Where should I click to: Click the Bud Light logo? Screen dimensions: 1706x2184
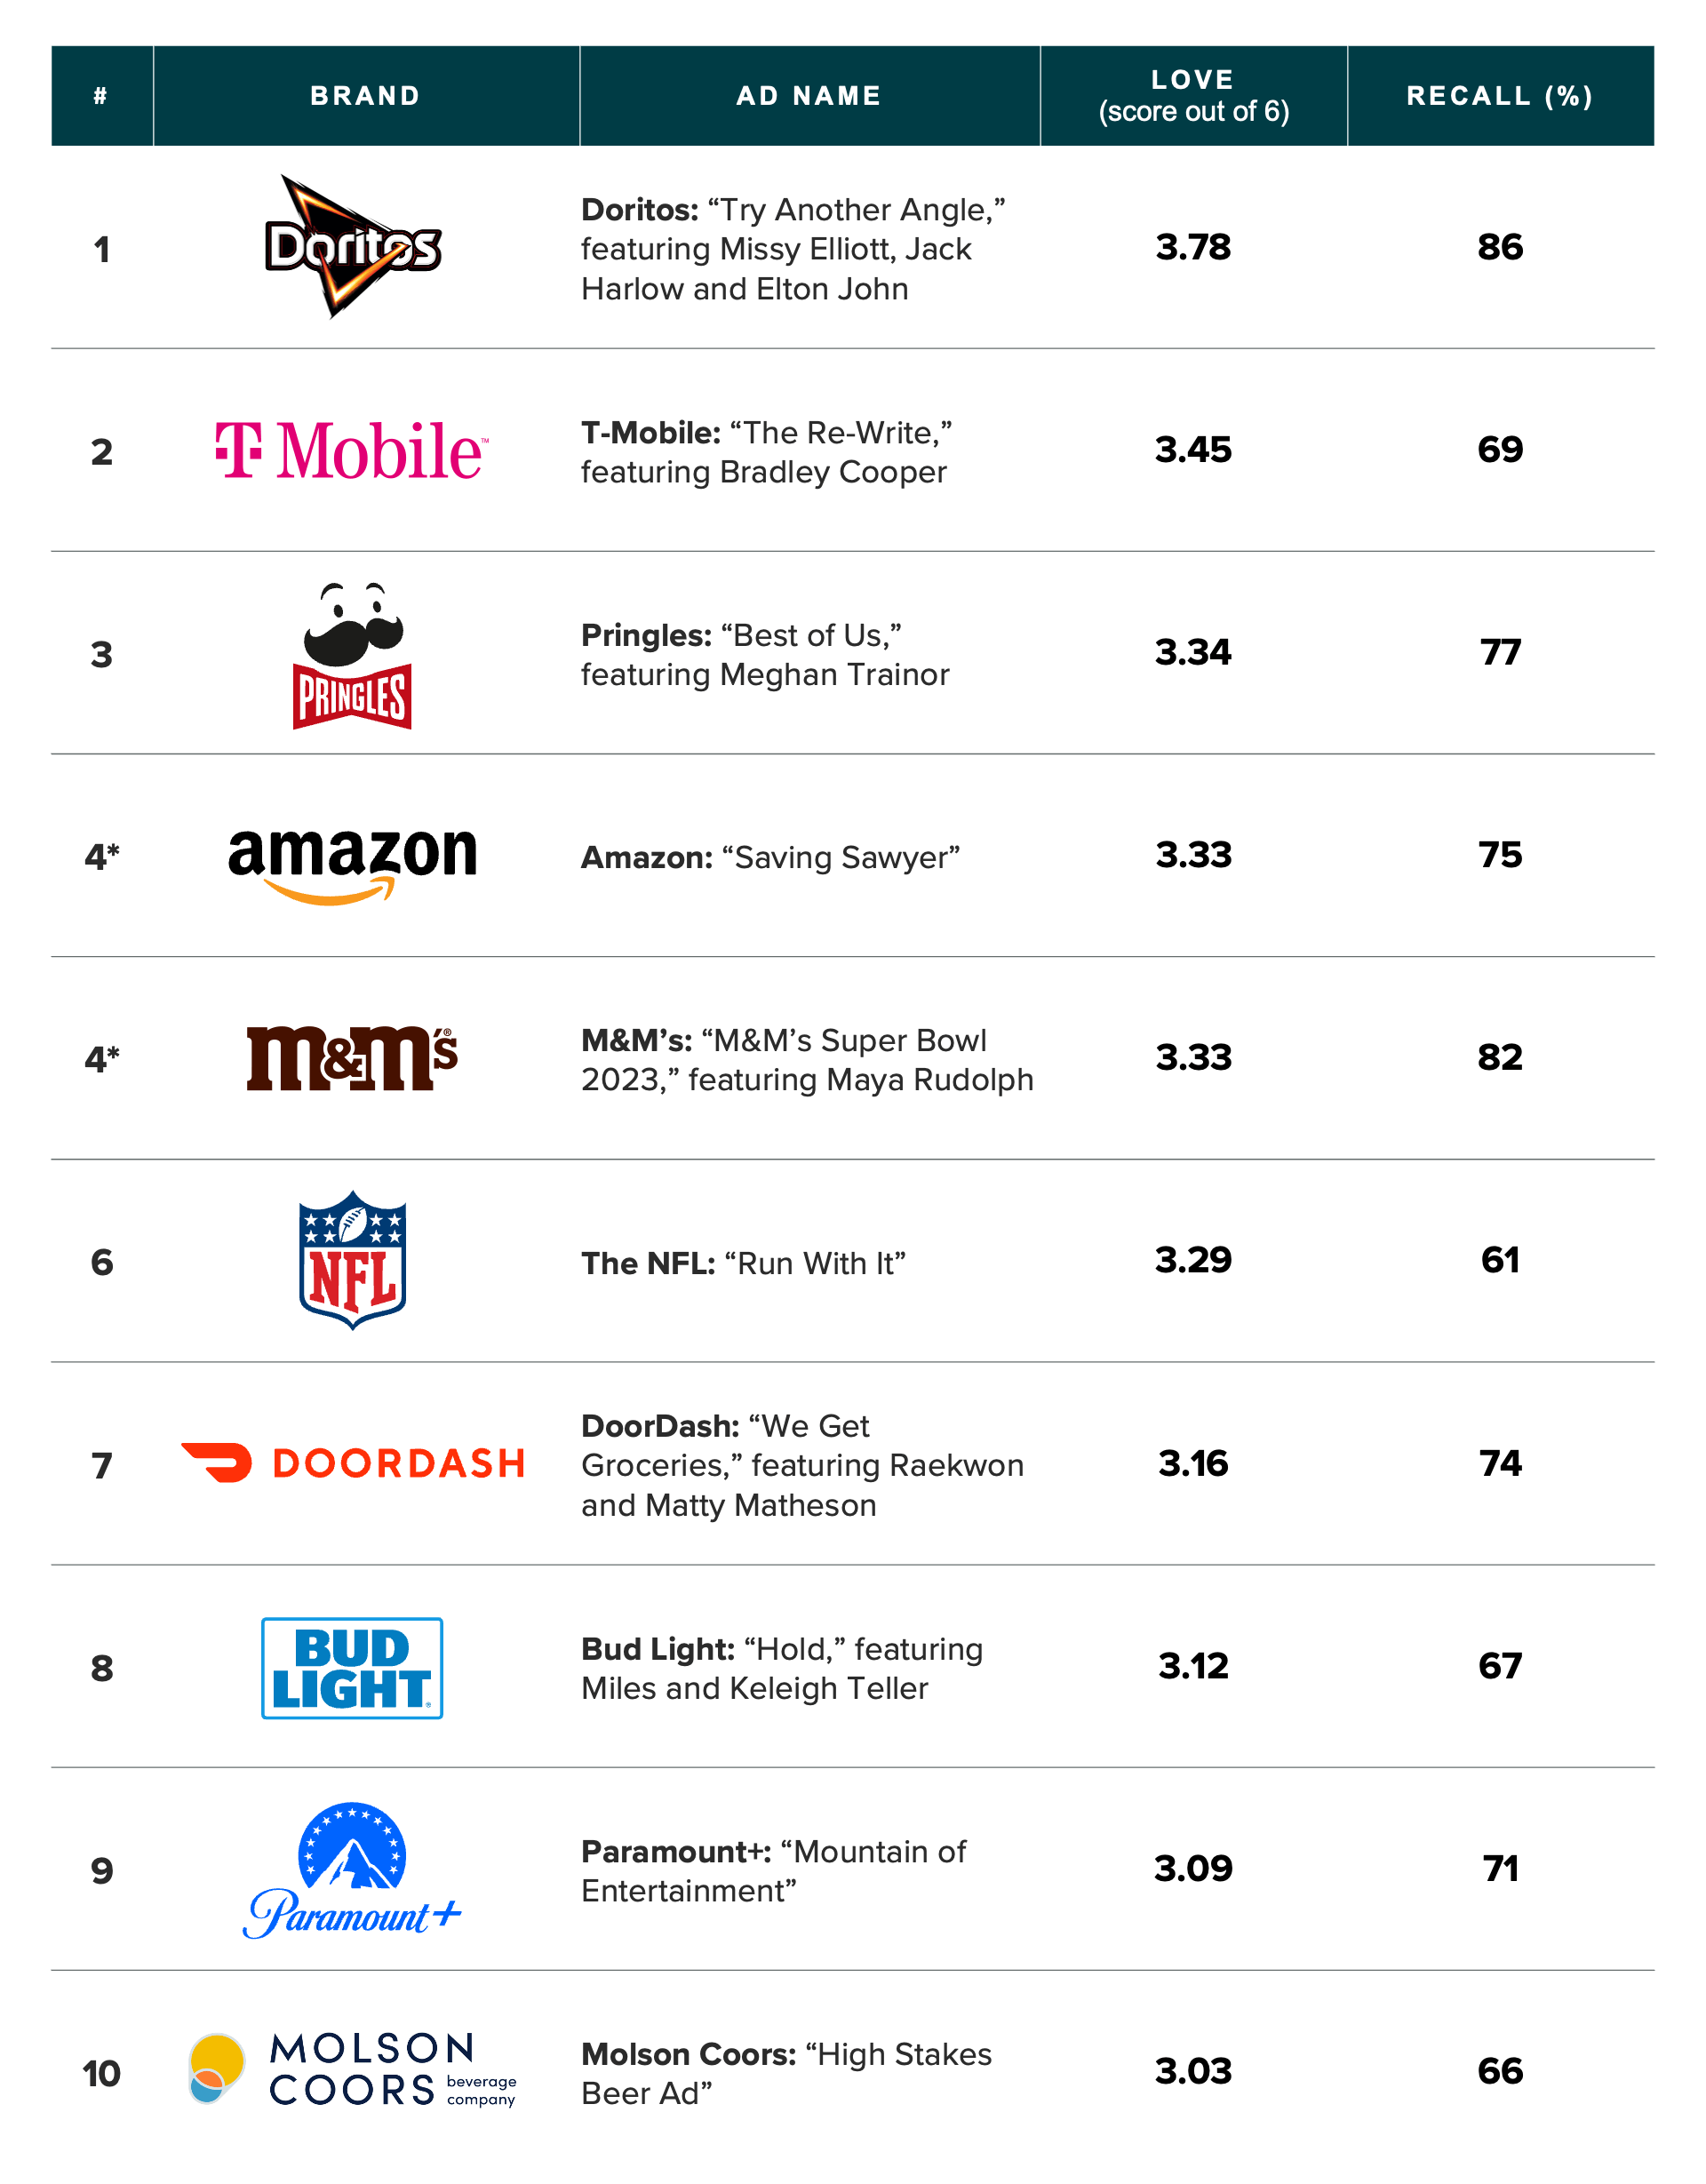352,1667
